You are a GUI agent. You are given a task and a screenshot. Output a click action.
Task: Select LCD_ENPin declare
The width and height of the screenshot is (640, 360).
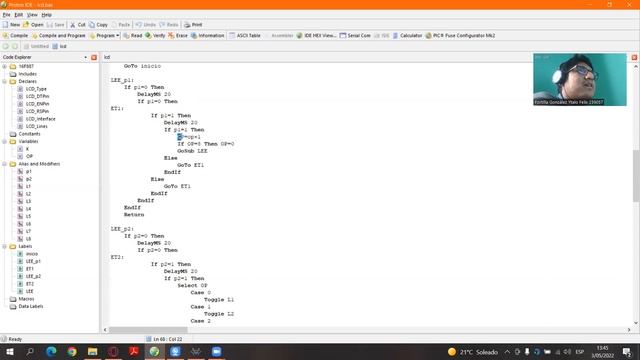37,104
